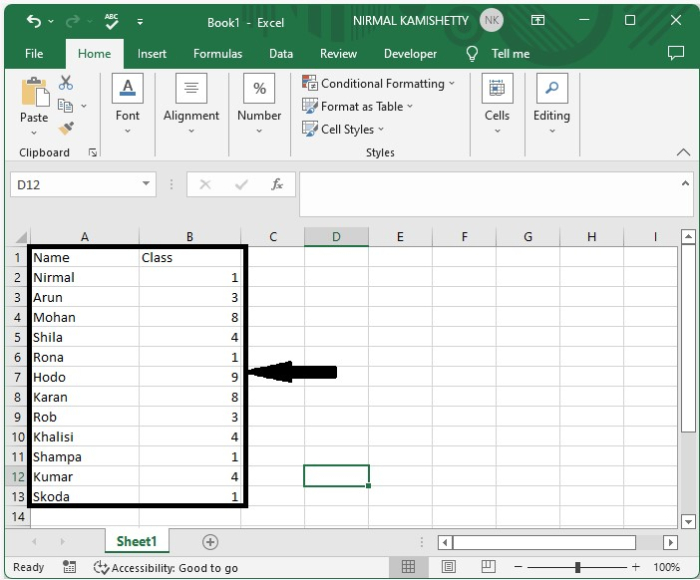The height and width of the screenshot is (580, 700).
Task: Open the Paste options dropdown arrow
Action: (x=34, y=133)
